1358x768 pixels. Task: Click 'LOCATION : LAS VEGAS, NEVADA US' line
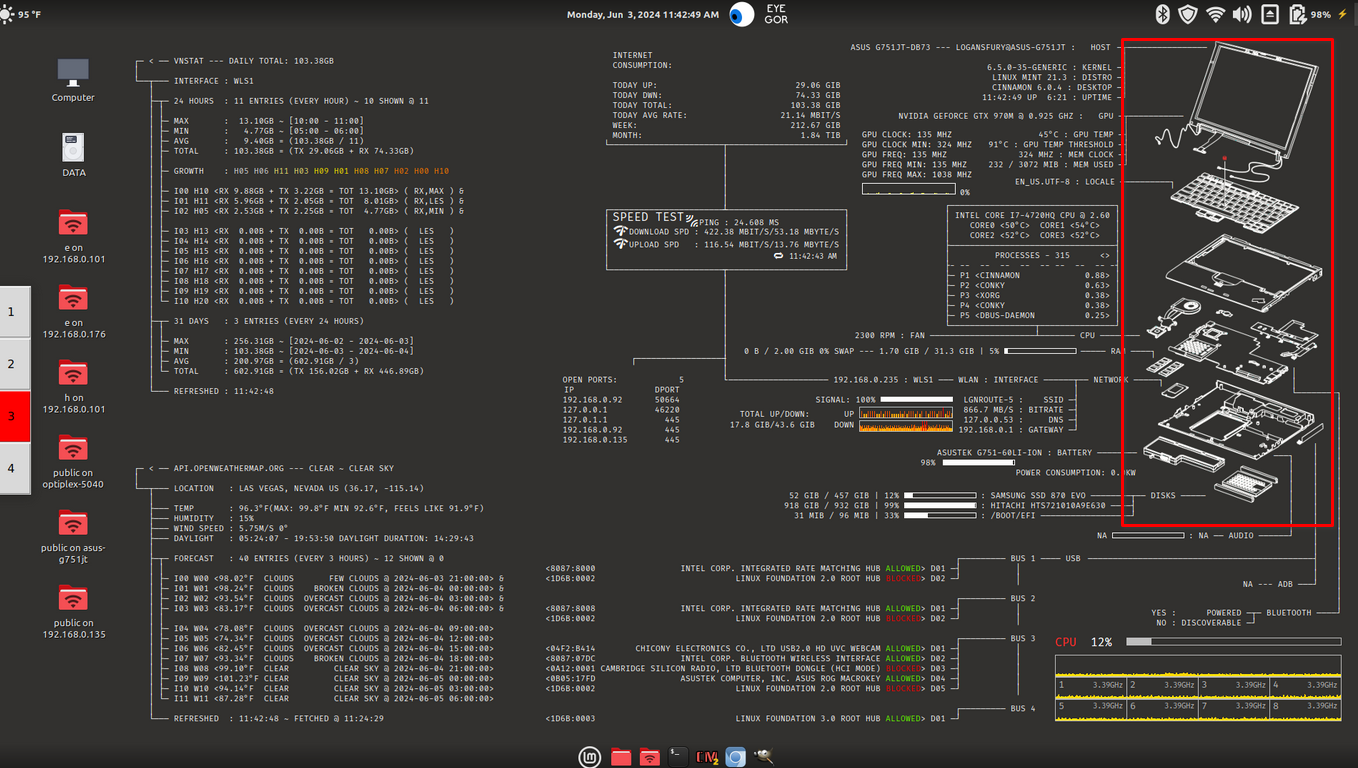pos(298,488)
